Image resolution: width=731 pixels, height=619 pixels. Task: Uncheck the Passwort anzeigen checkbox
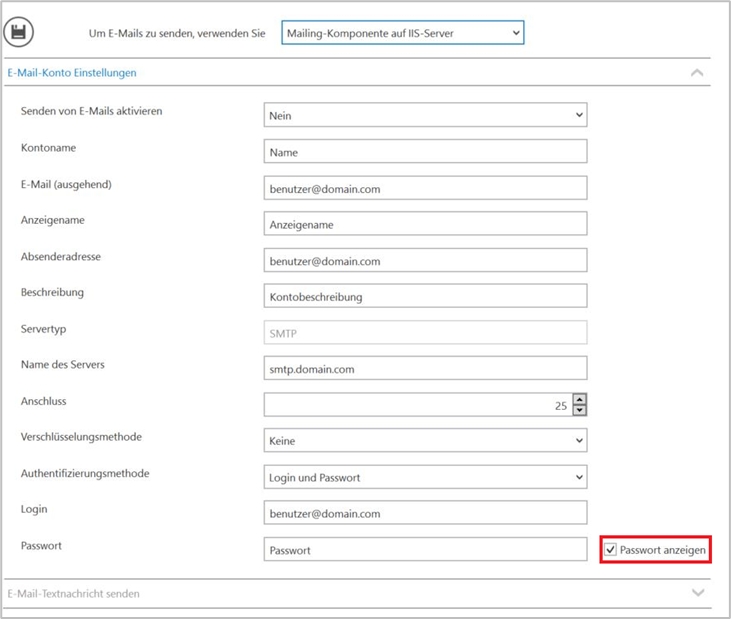[610, 550]
